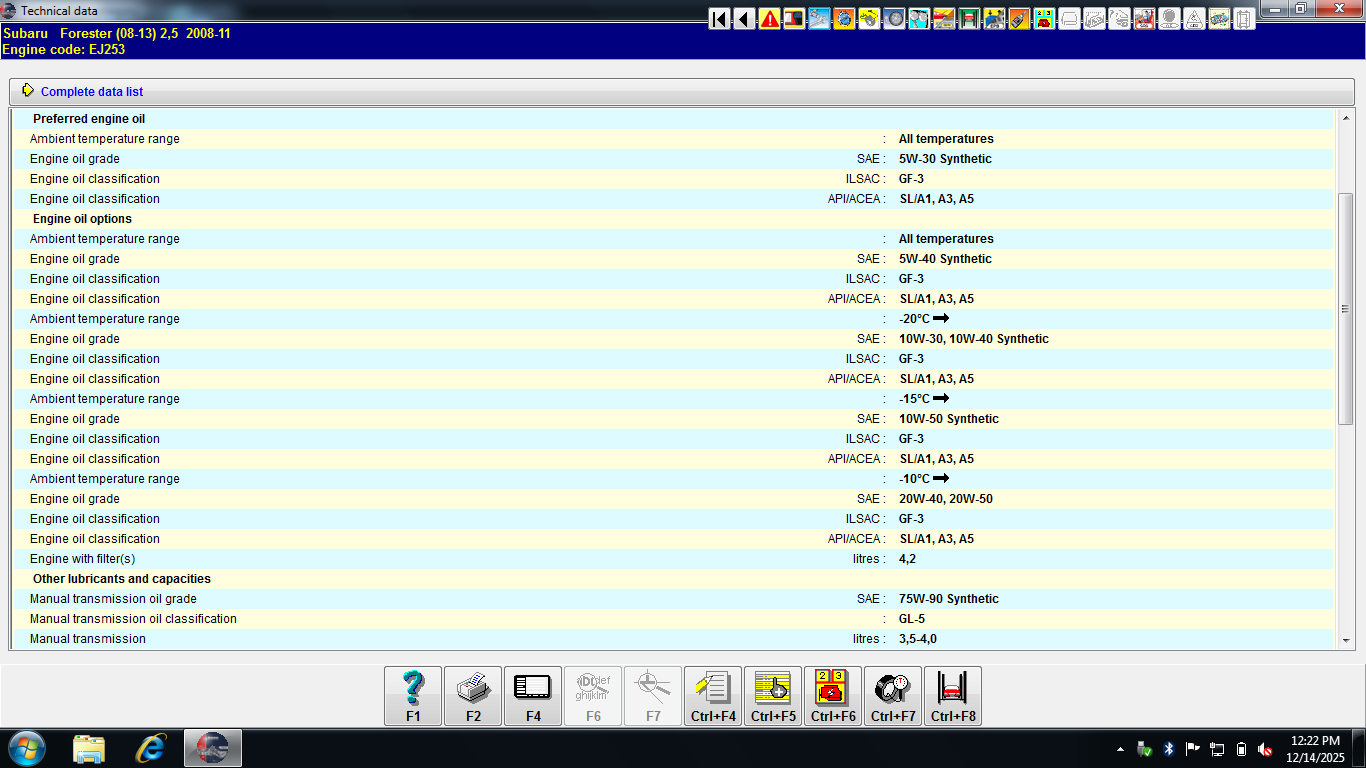Open the Ctrl+F5 yellow list button
Screen dimensions: 1366x768
[773, 696]
